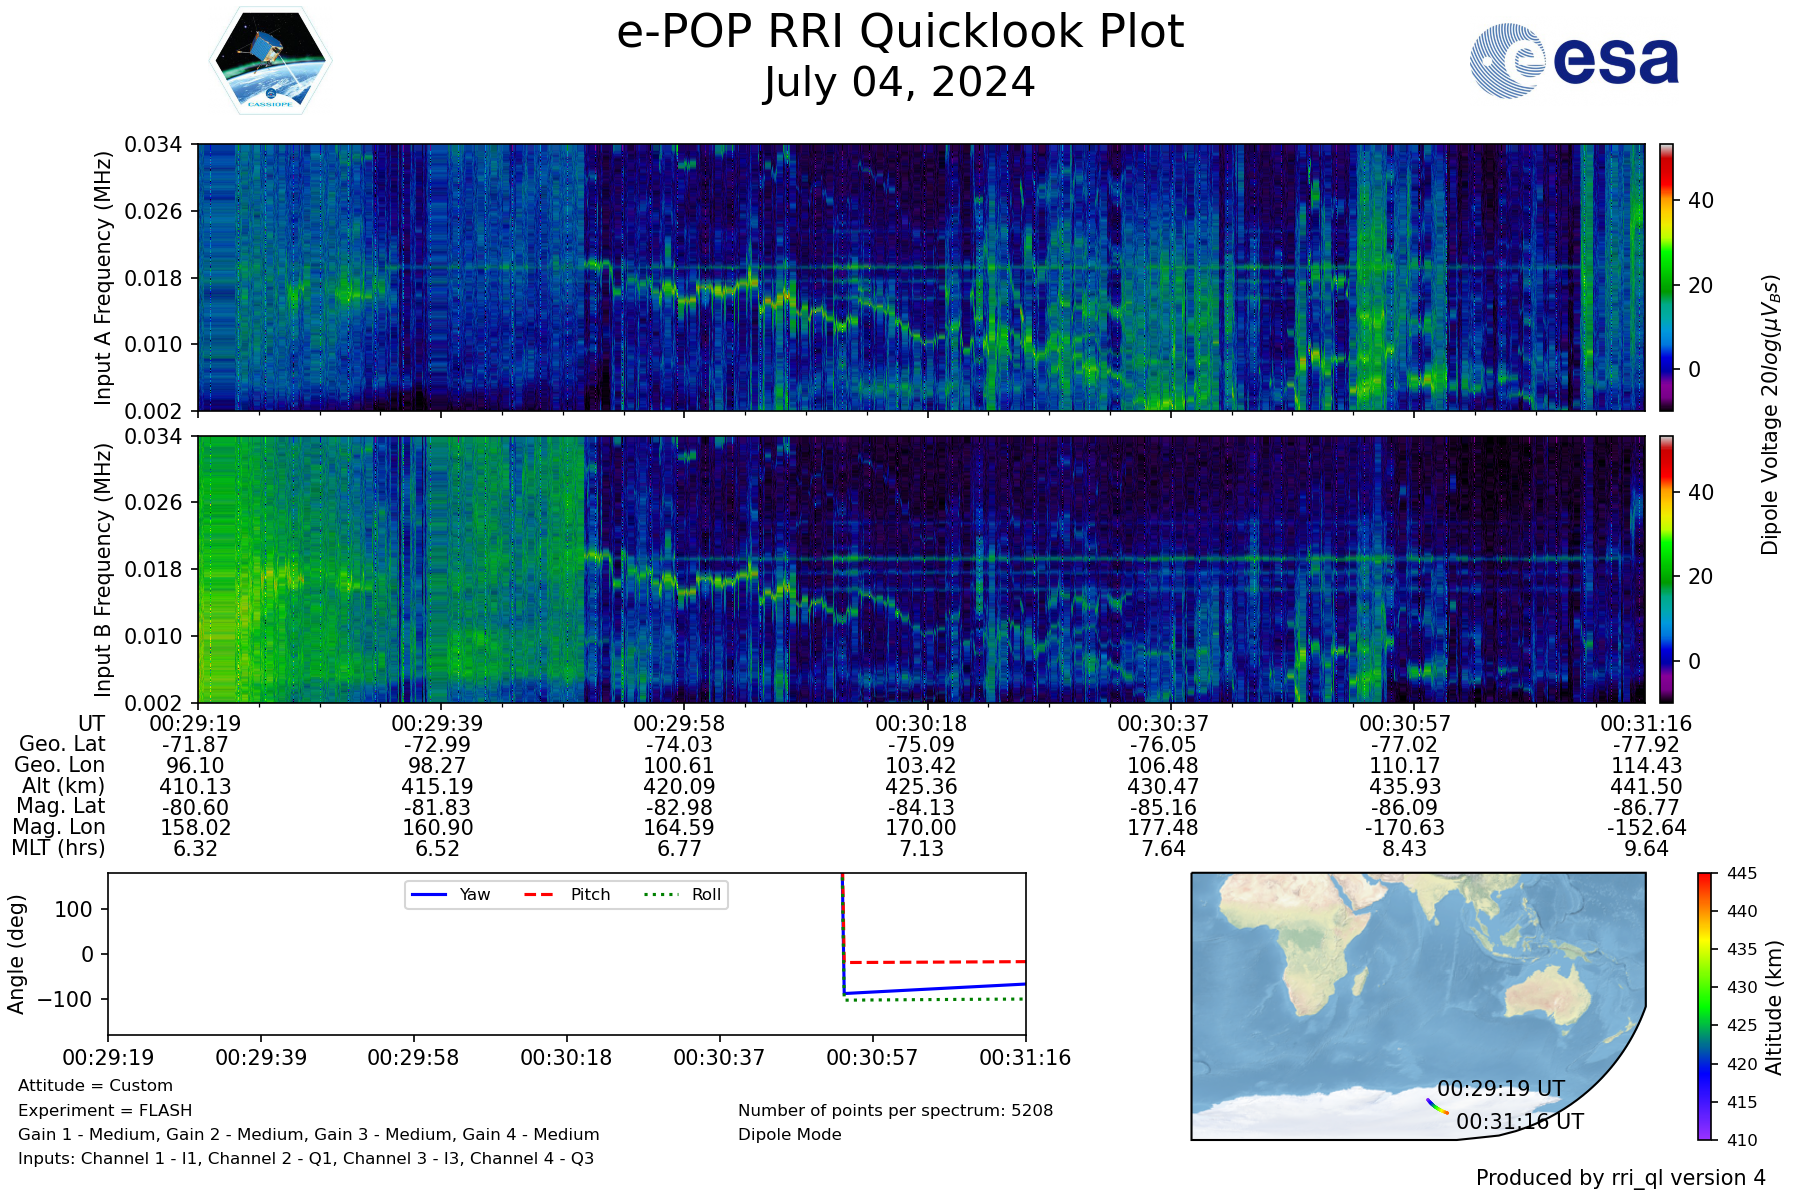Click the satellite track on the map

[1437, 1107]
